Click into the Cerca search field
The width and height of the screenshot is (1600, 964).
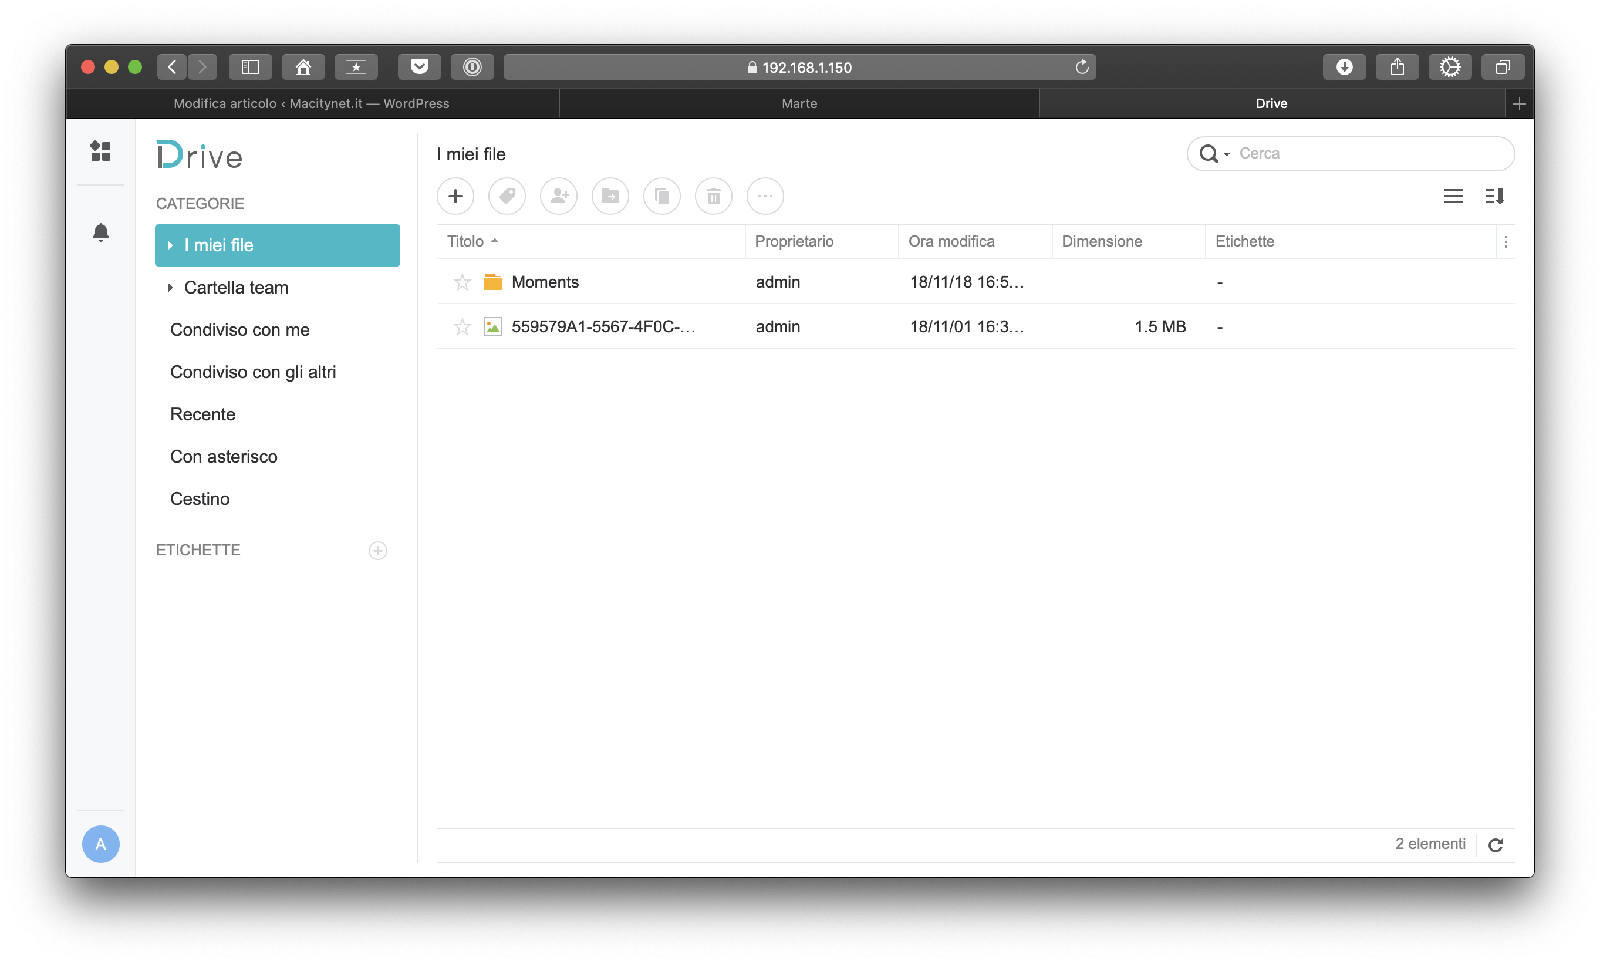[1351, 154]
